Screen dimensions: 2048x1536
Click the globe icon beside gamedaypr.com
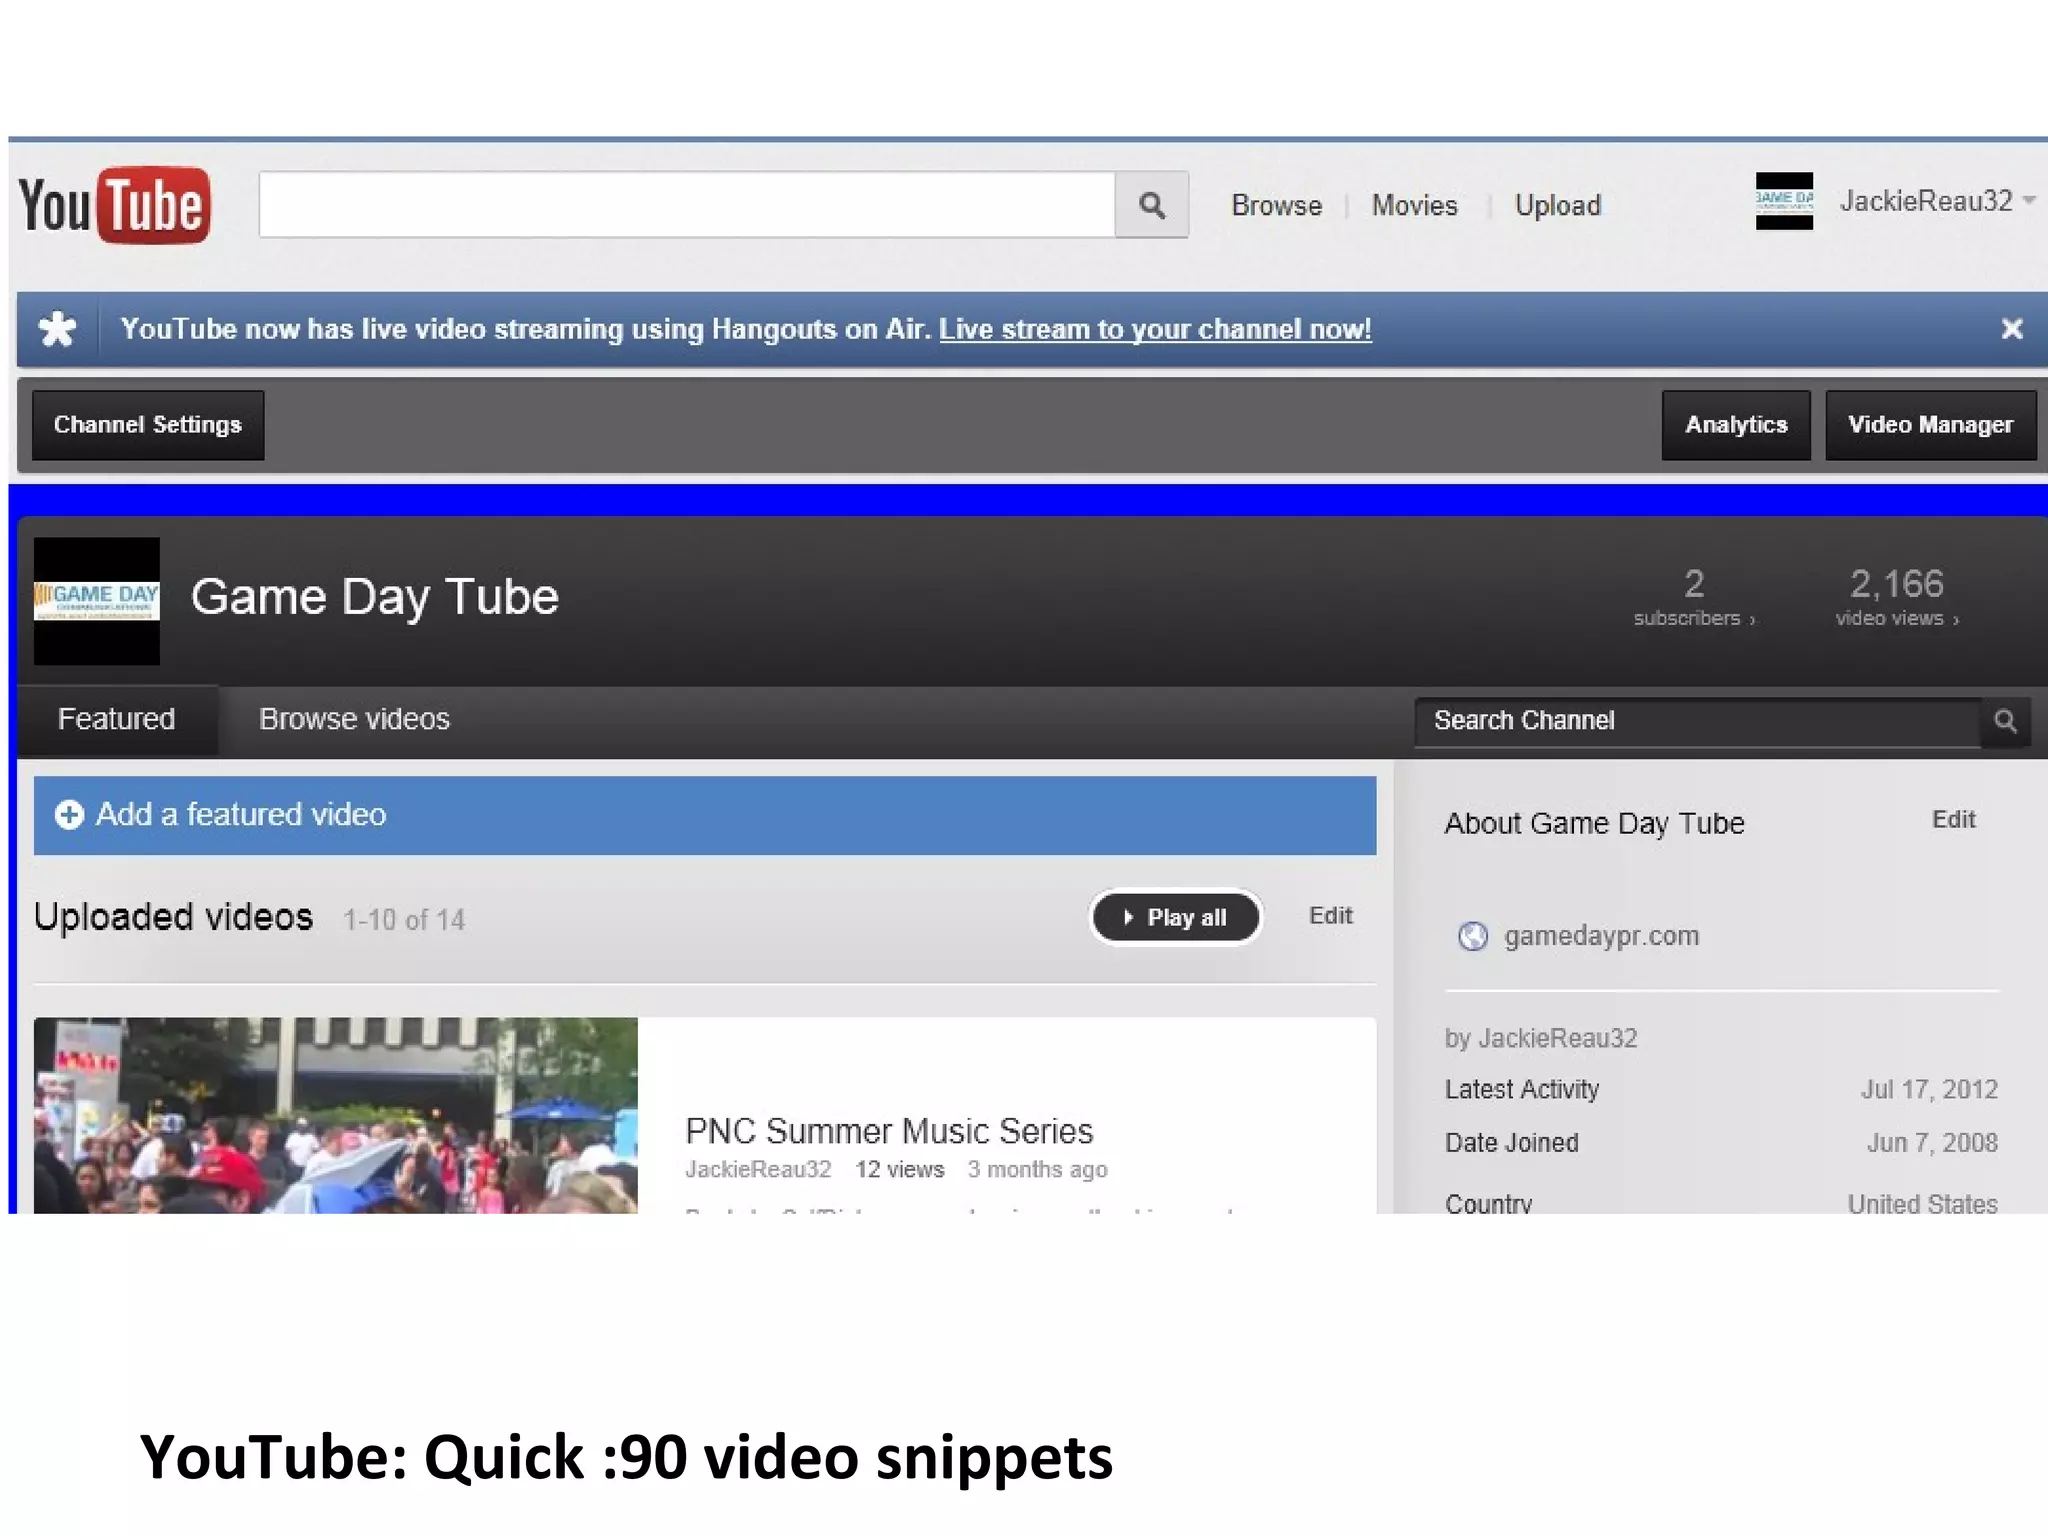(x=1472, y=936)
